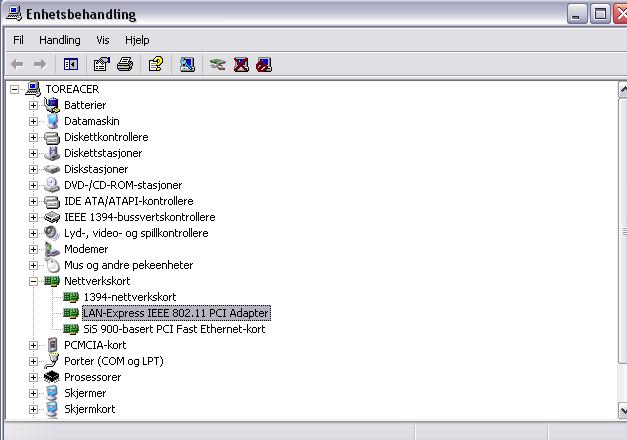Image resolution: width=627 pixels, height=440 pixels.
Task: Select the Diskettstasjoner label
Action: [103, 153]
